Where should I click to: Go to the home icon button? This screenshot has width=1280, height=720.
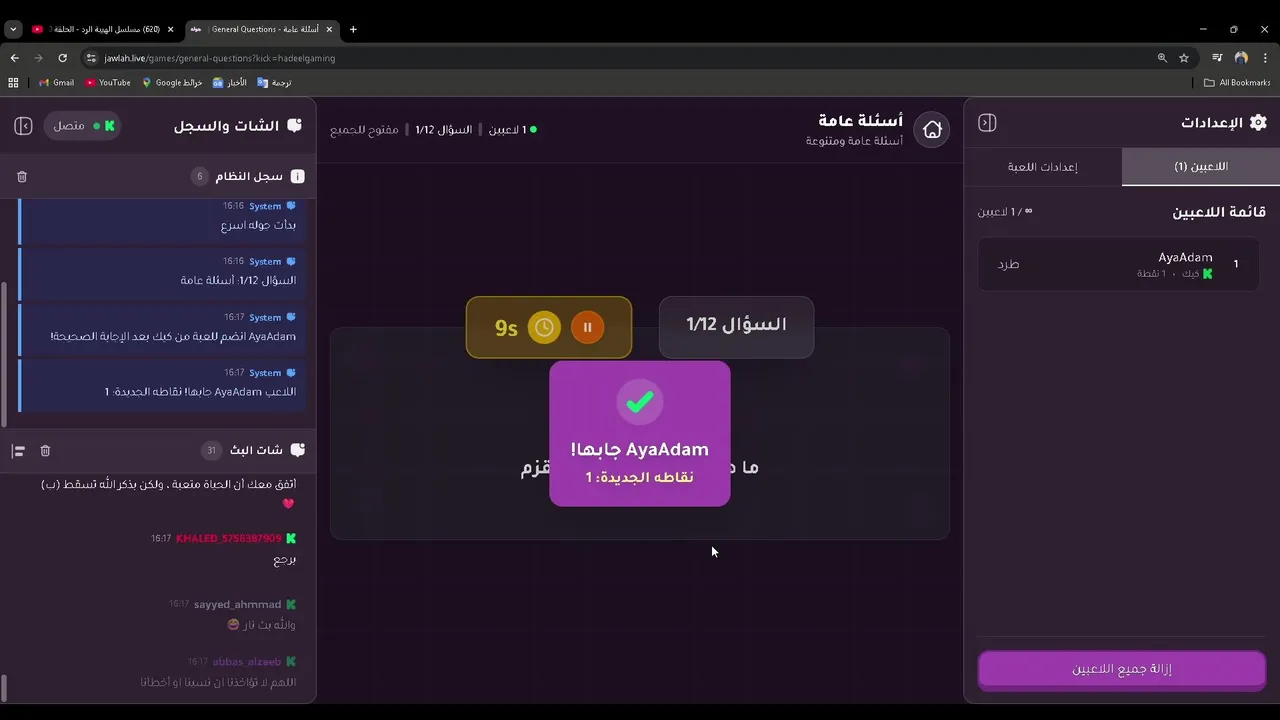coord(932,129)
